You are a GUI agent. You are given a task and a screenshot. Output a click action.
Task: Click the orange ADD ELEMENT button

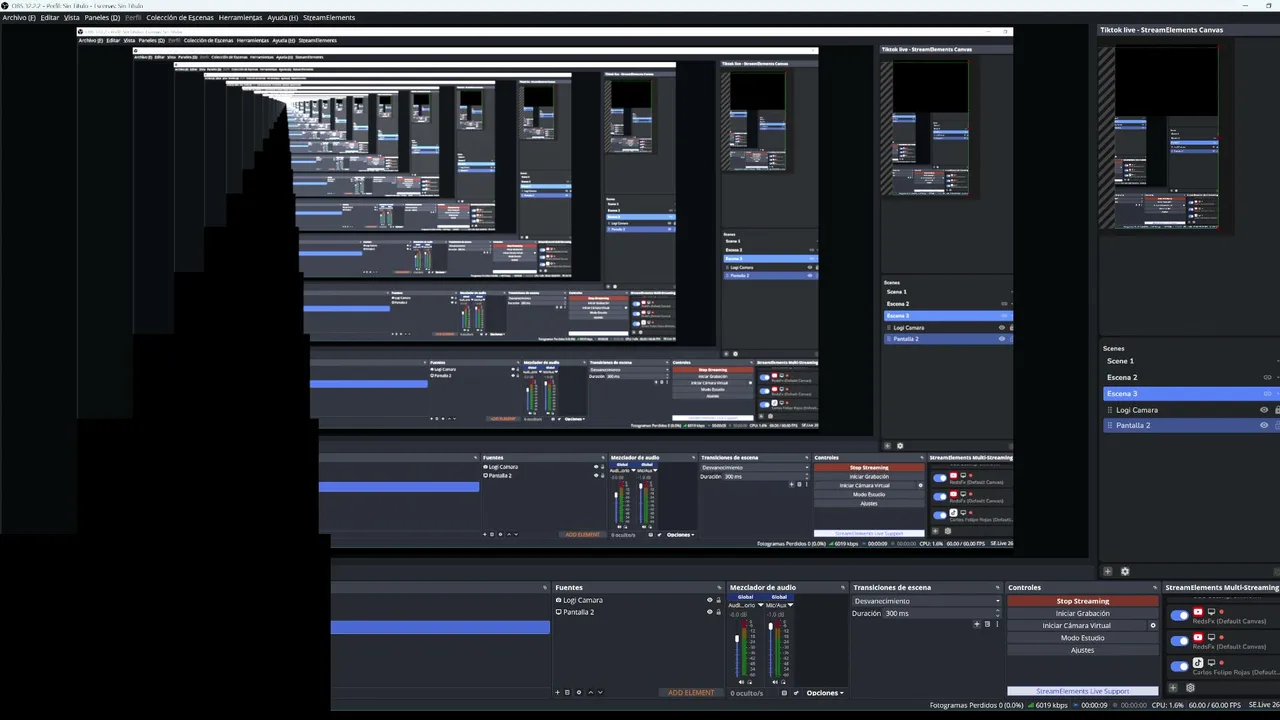[x=691, y=693]
